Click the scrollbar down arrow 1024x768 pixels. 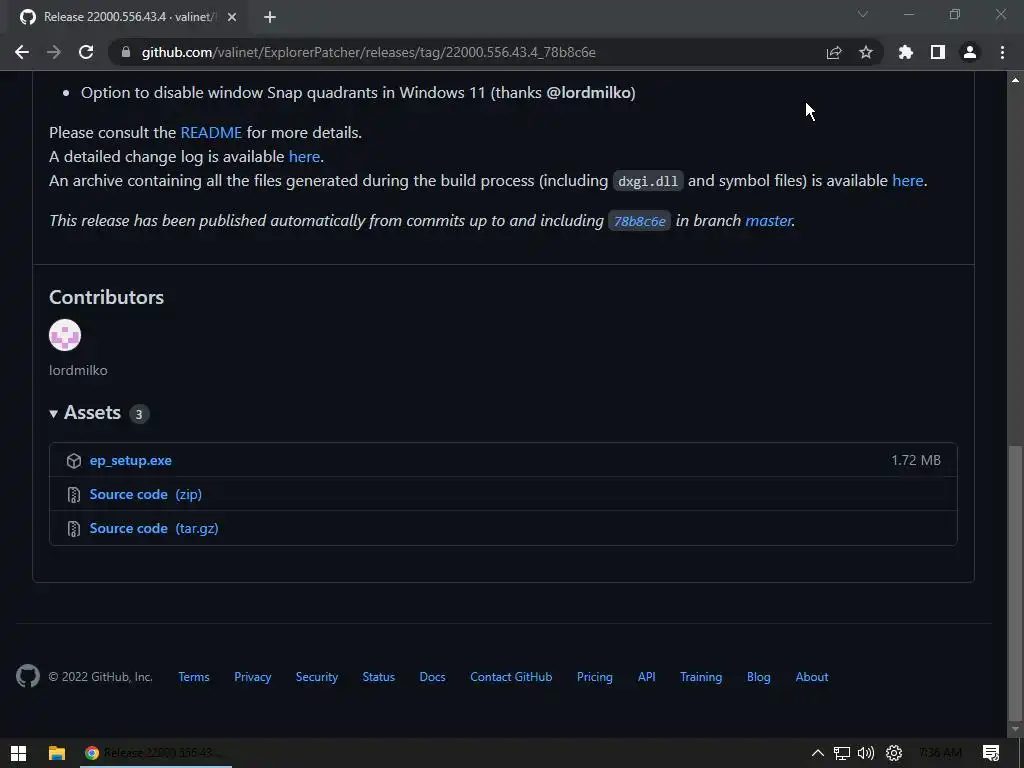[1015, 729]
